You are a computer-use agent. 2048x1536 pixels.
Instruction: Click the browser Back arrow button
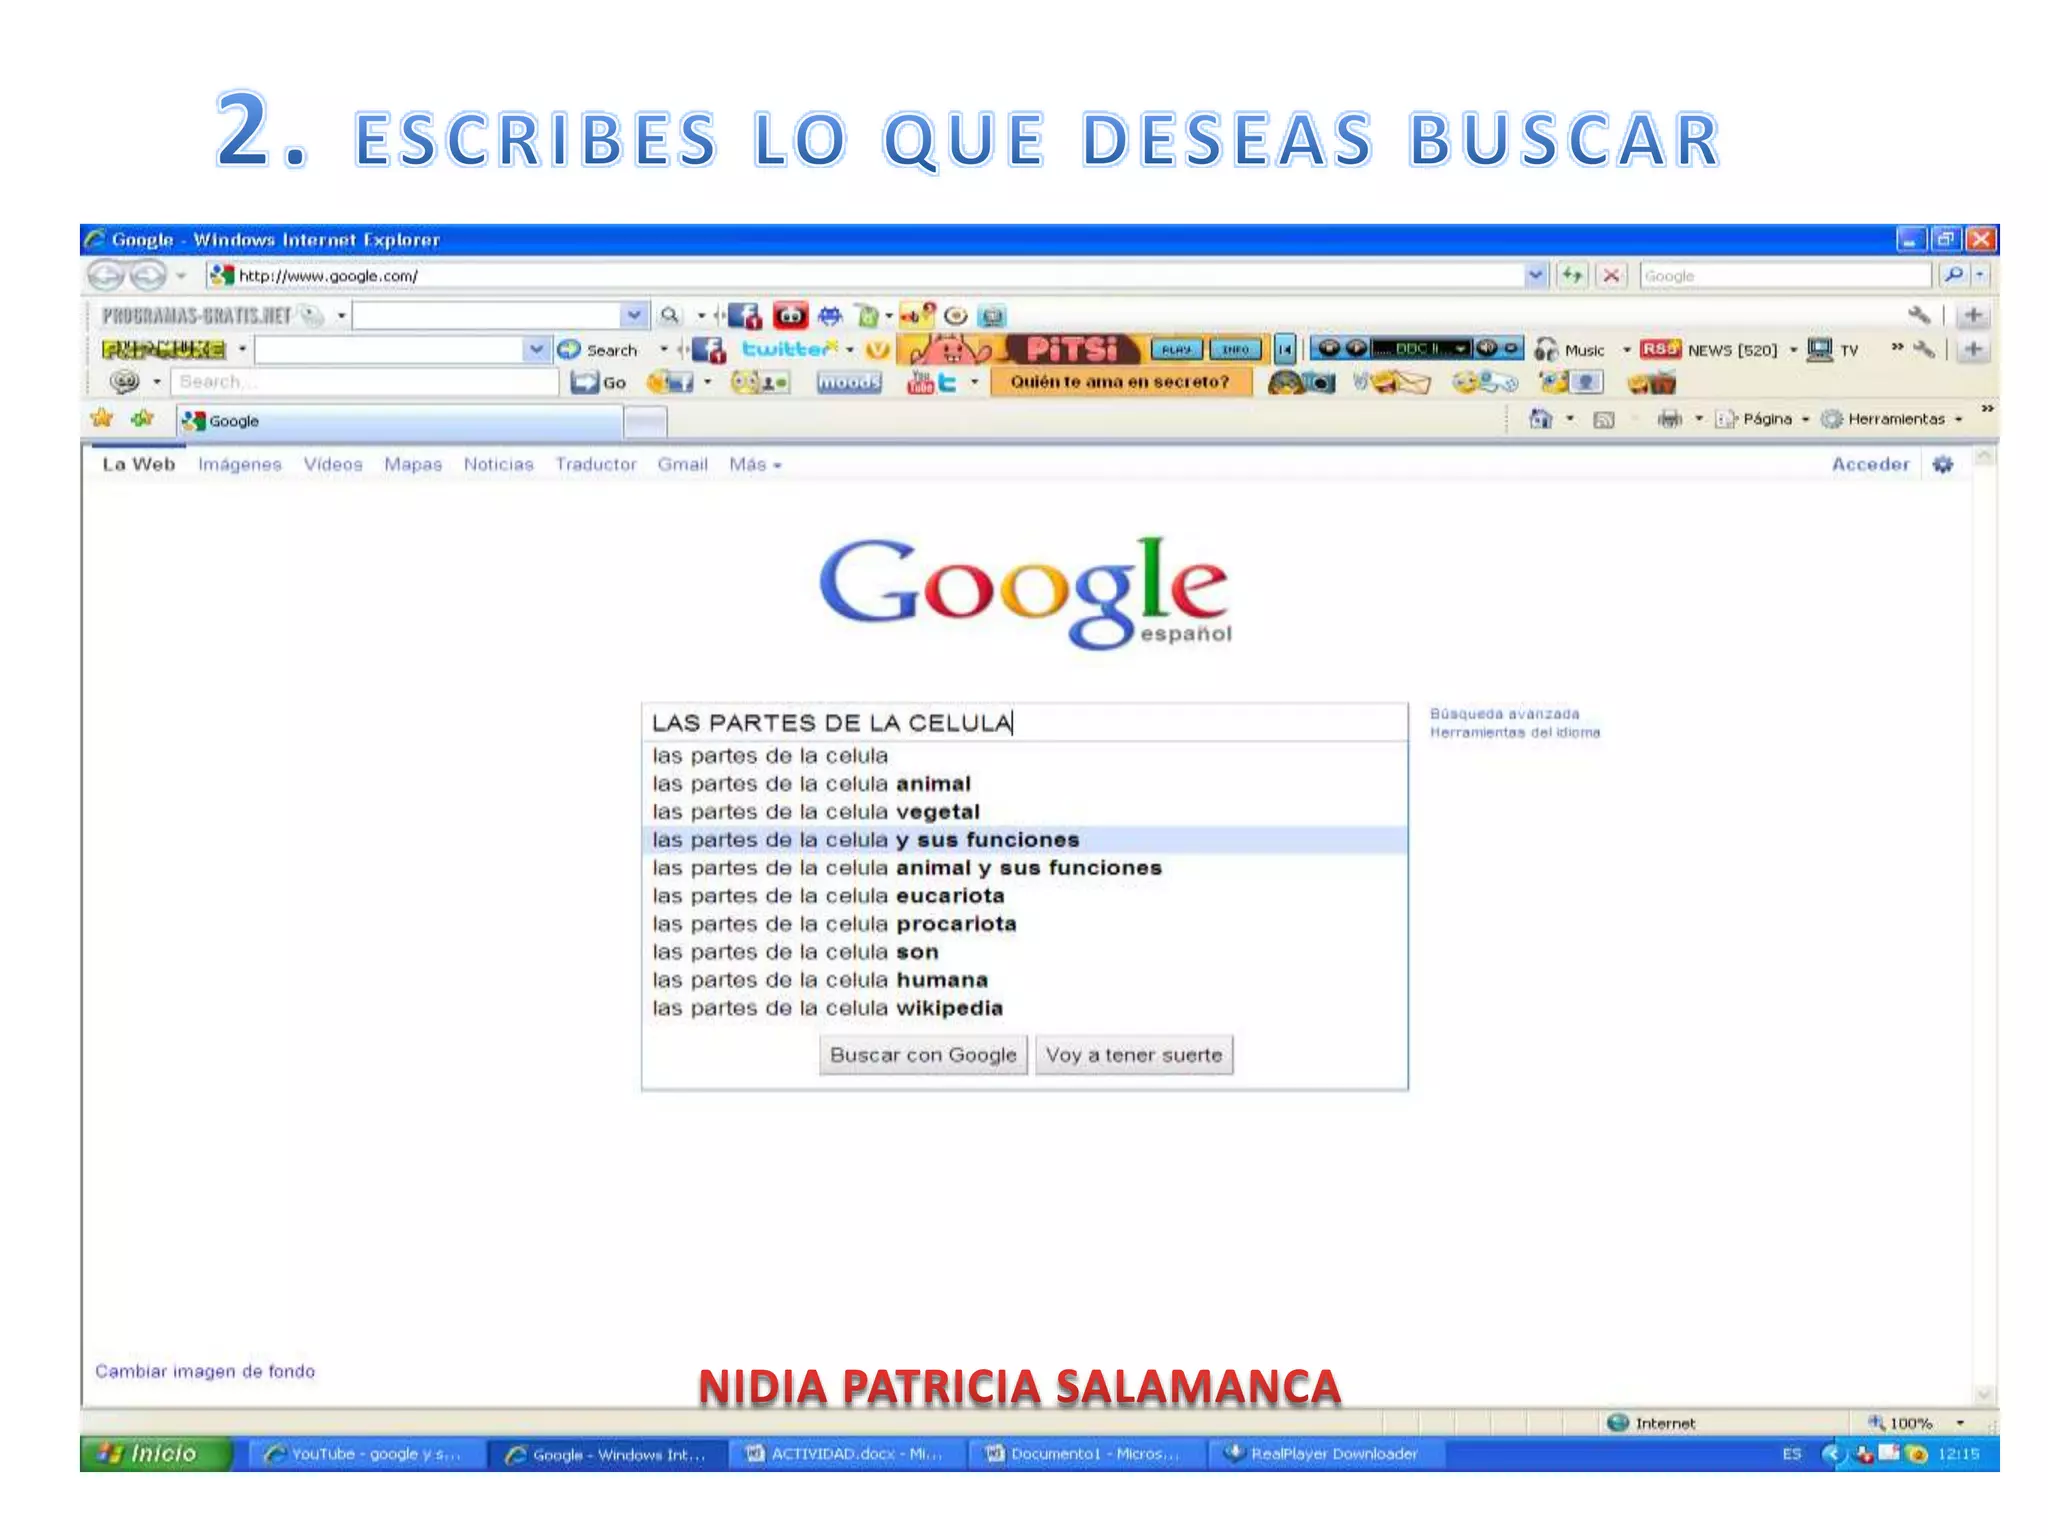coord(106,274)
